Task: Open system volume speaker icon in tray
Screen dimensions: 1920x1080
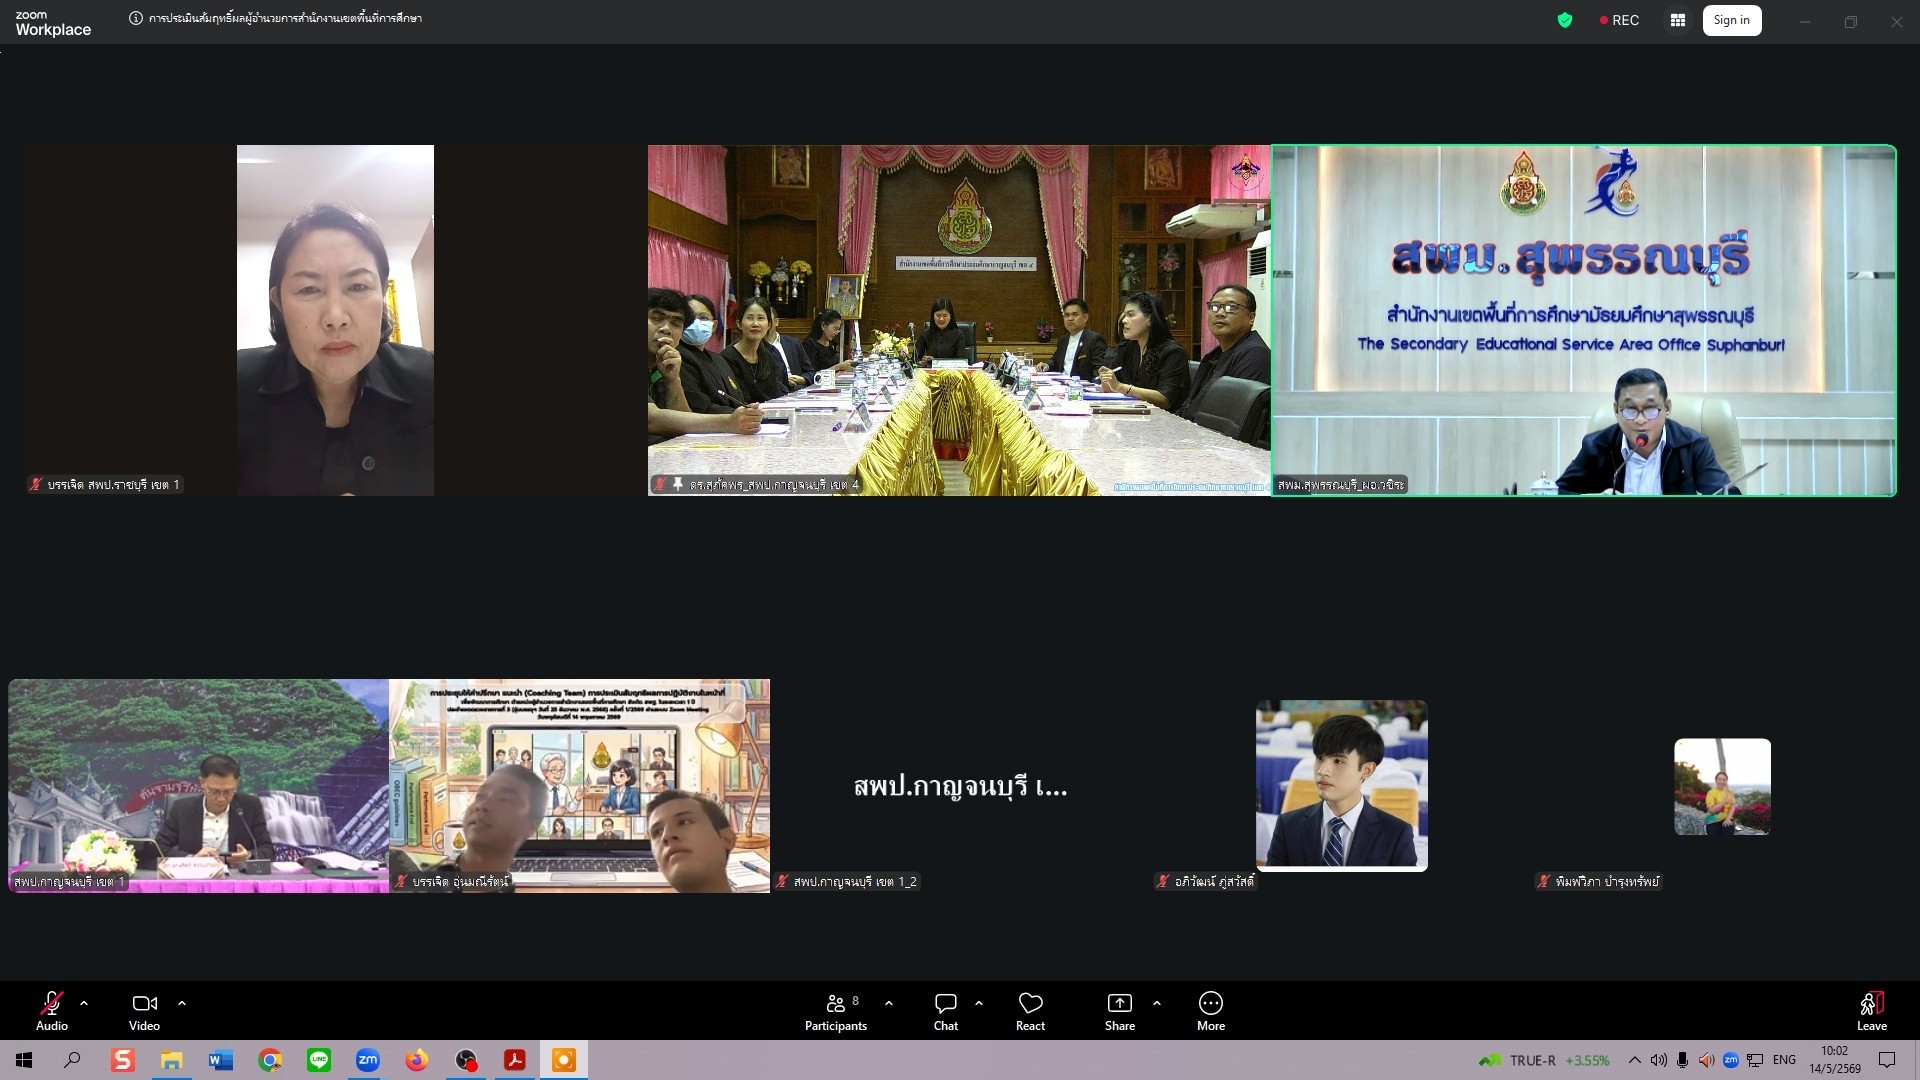Action: click(x=1659, y=1060)
